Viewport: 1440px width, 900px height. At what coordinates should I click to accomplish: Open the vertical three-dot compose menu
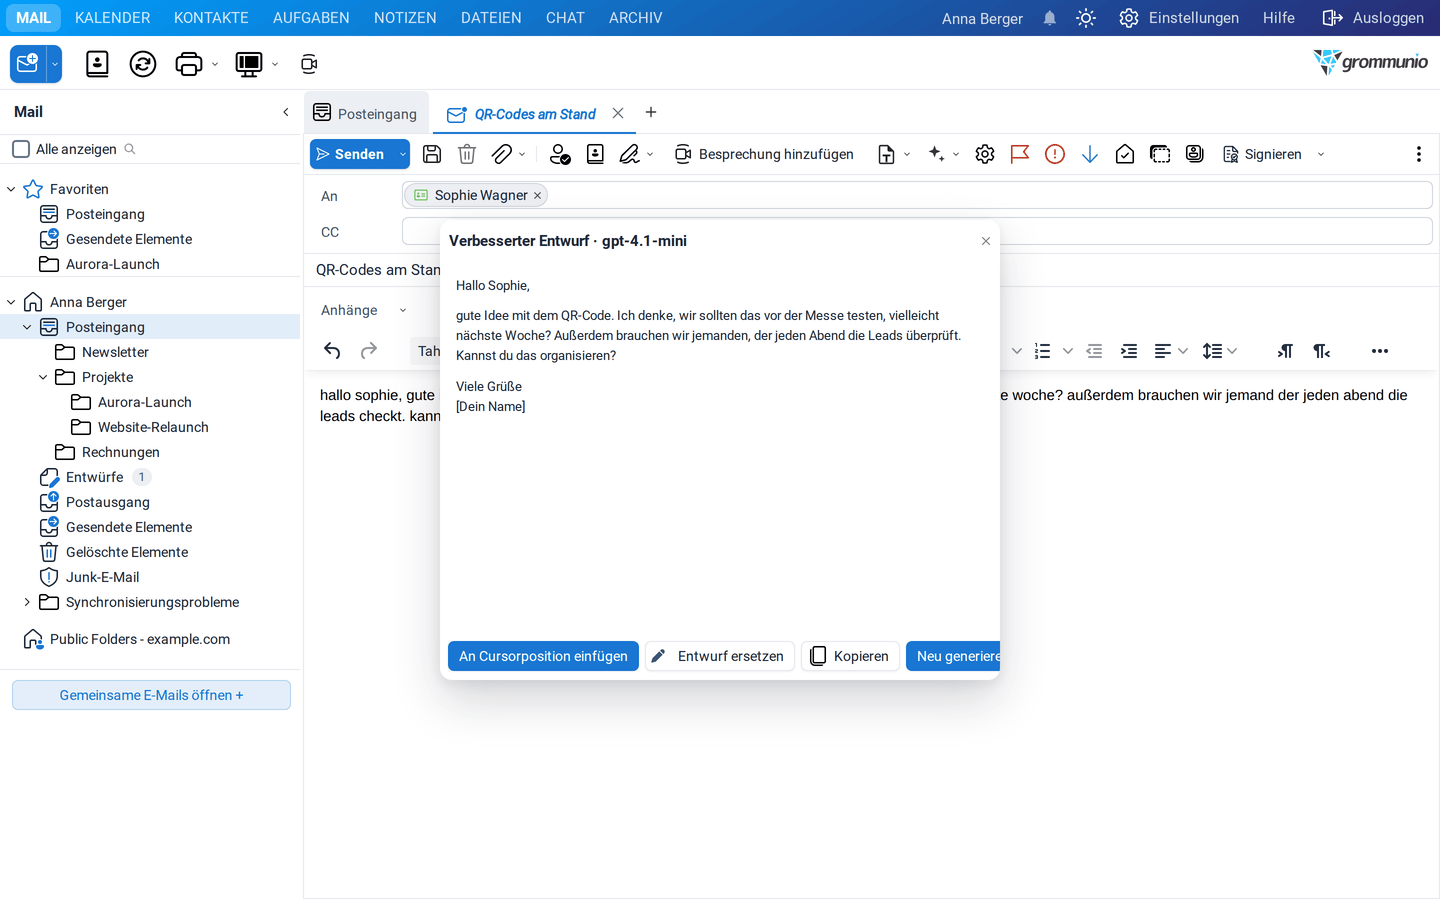1418,154
